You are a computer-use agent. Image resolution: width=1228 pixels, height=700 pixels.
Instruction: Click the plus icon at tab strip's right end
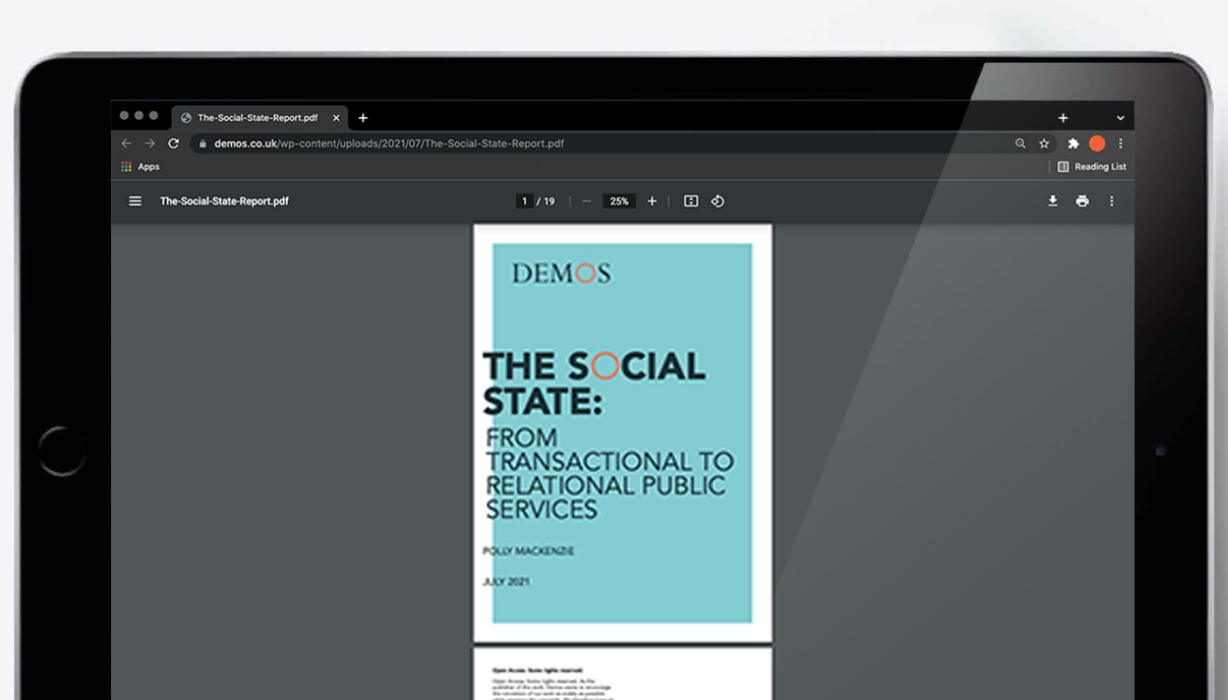tap(1063, 118)
